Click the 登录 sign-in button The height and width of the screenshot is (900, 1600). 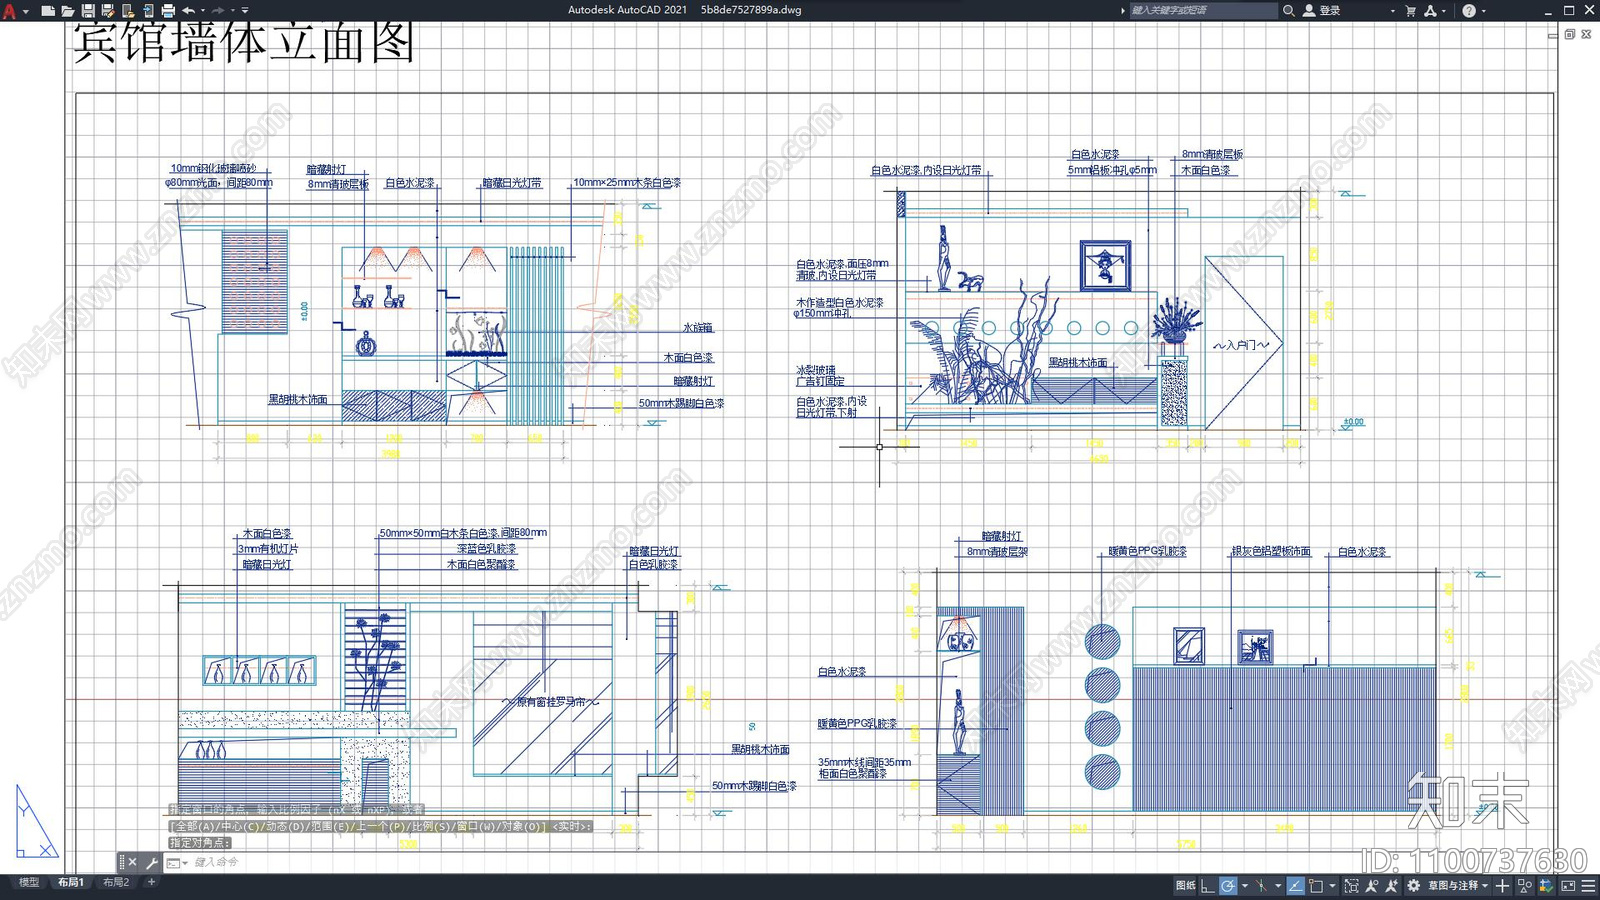pyautogui.click(x=1322, y=10)
